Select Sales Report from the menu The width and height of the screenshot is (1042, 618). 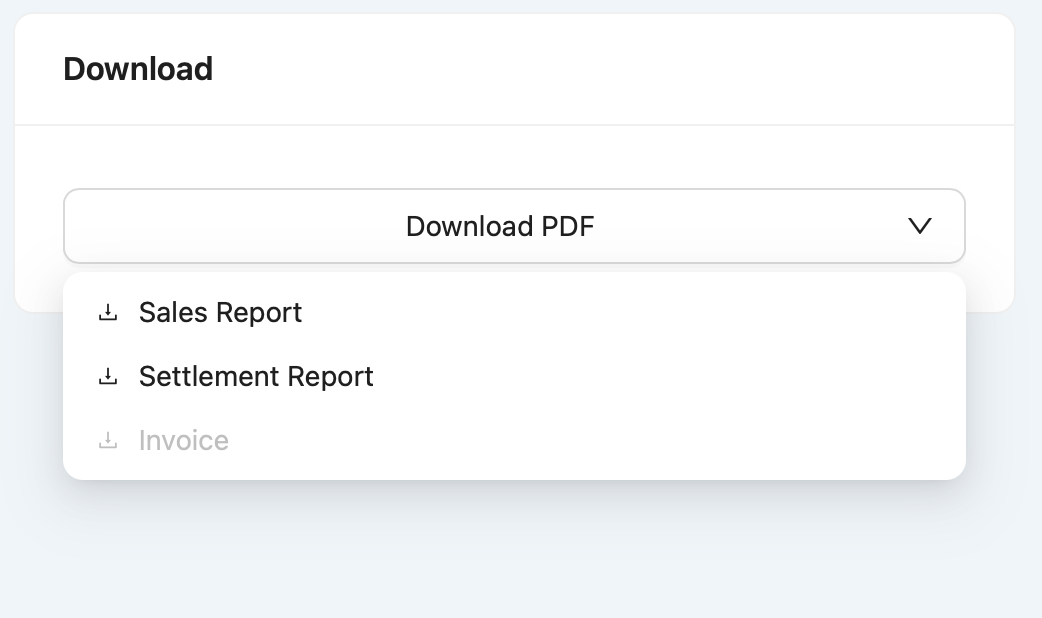[x=220, y=313]
